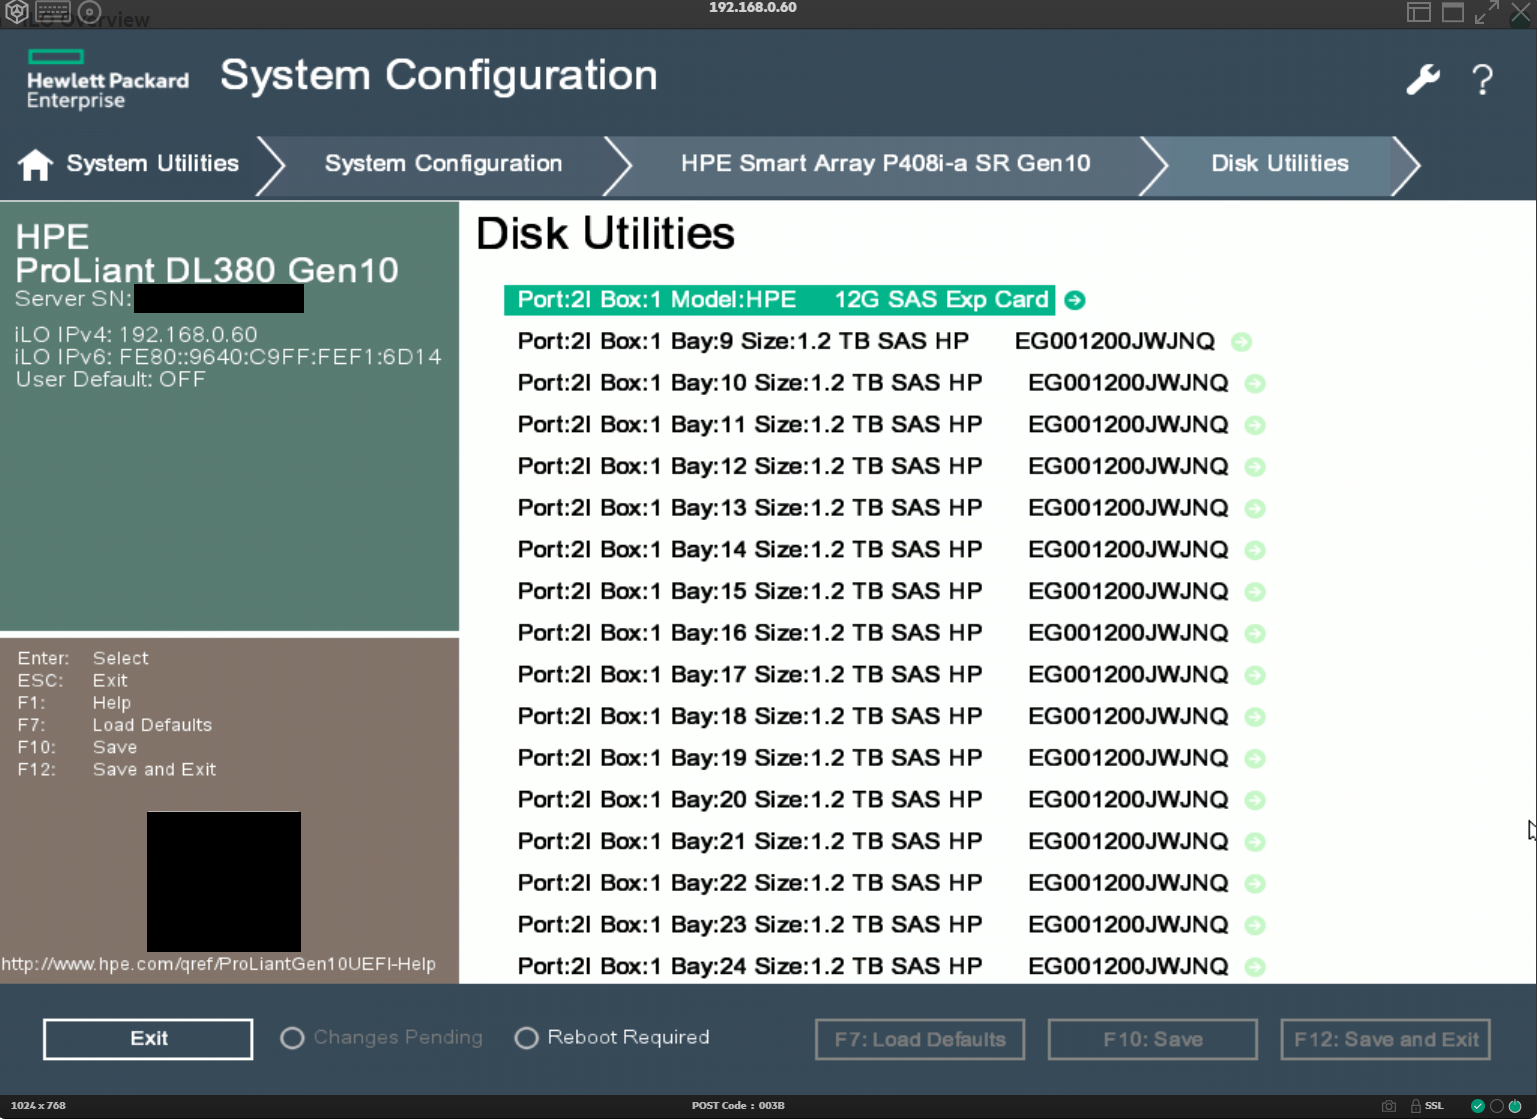
Task: Click arrow icon for Bay:24 disk
Action: (x=1255, y=967)
